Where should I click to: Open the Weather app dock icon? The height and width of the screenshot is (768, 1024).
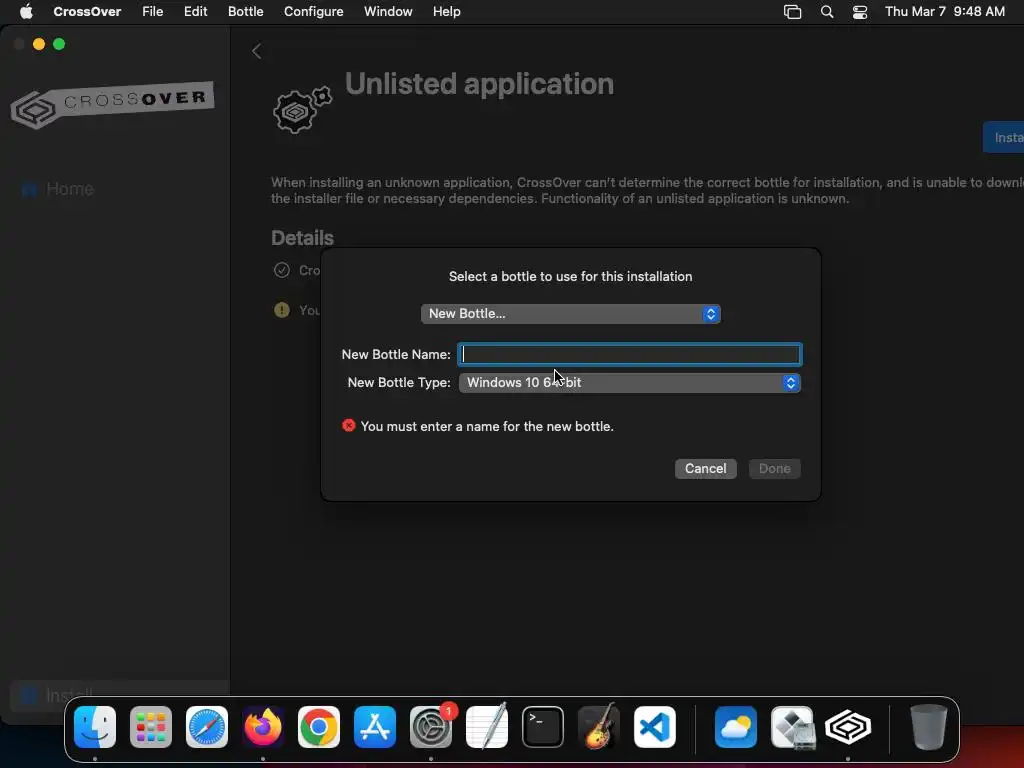(736, 727)
